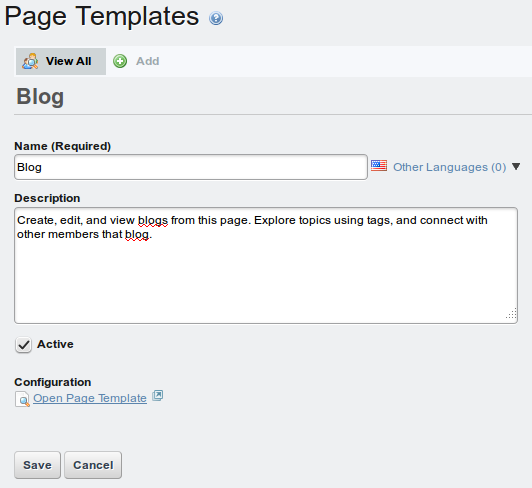
Task: Click the Description resize handle
Action: [511, 314]
